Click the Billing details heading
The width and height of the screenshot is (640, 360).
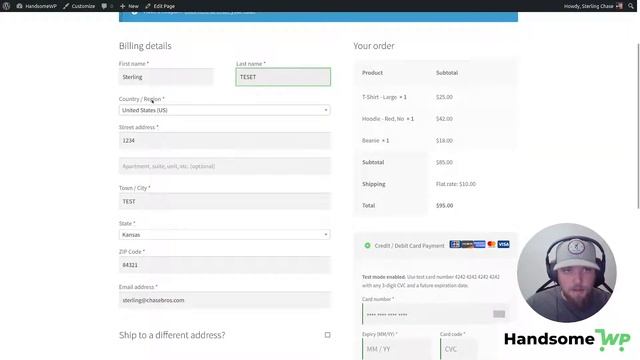[x=145, y=46]
